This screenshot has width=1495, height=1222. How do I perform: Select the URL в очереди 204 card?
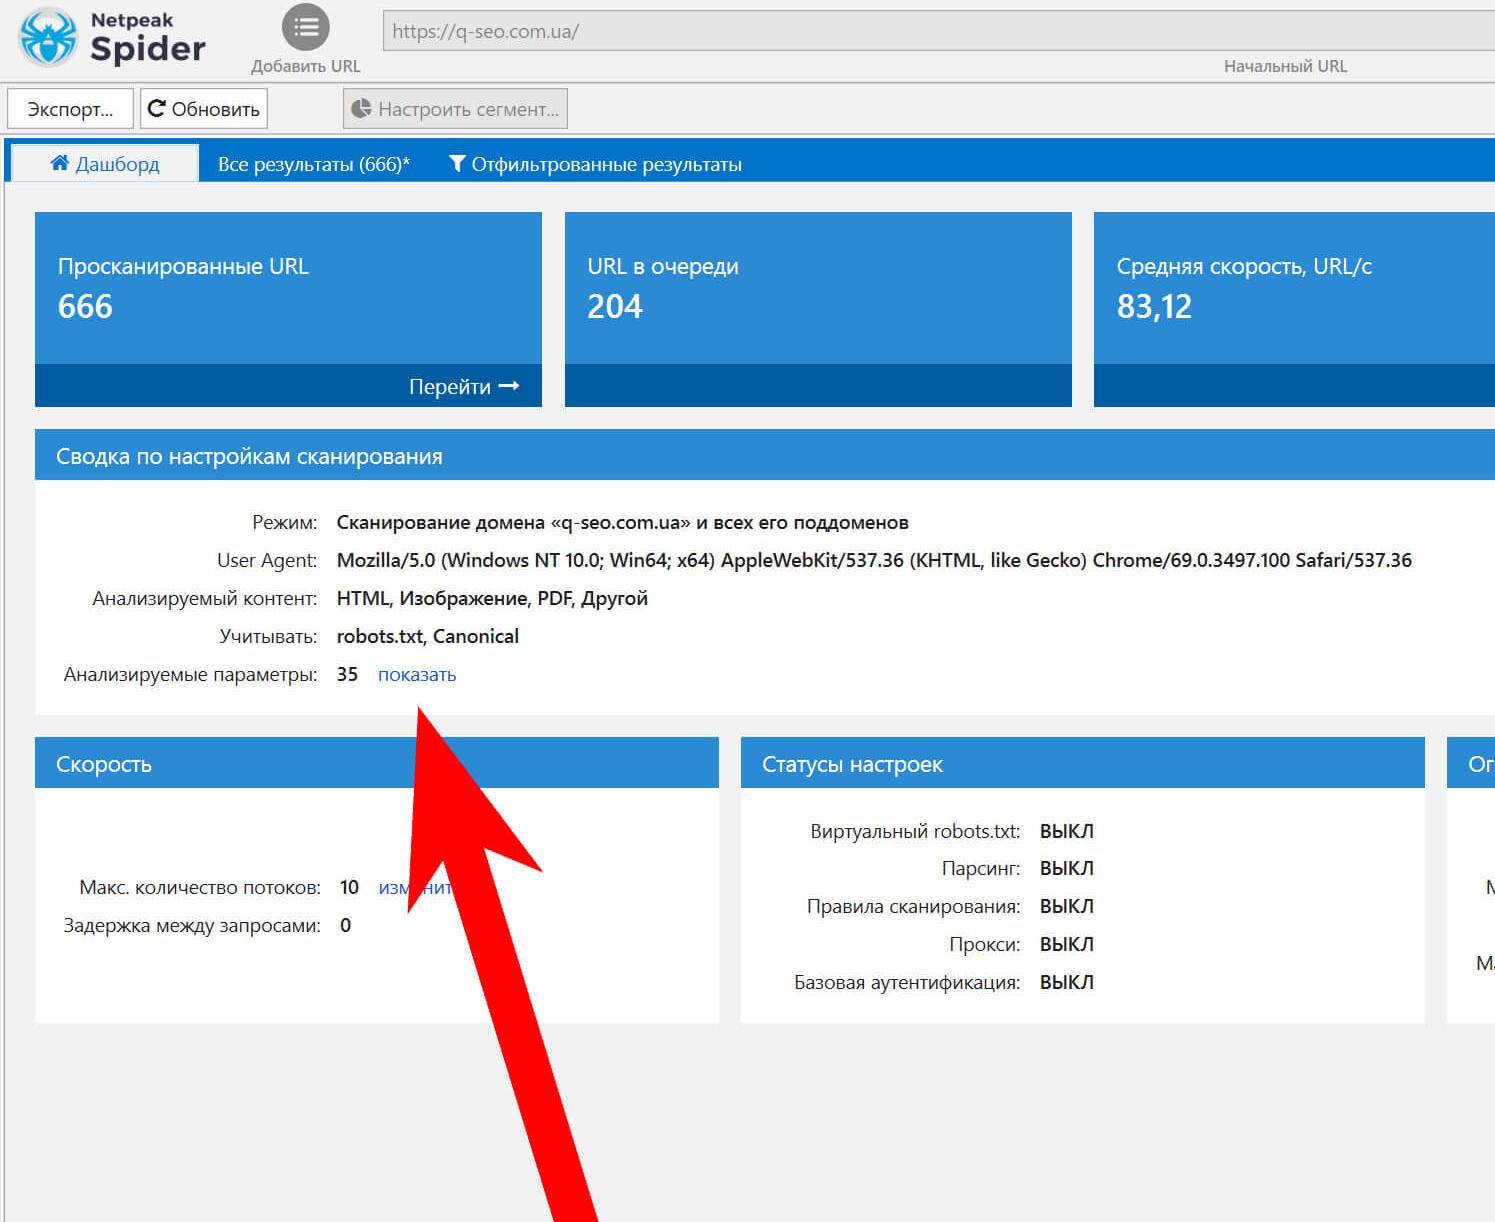pyautogui.click(x=817, y=288)
